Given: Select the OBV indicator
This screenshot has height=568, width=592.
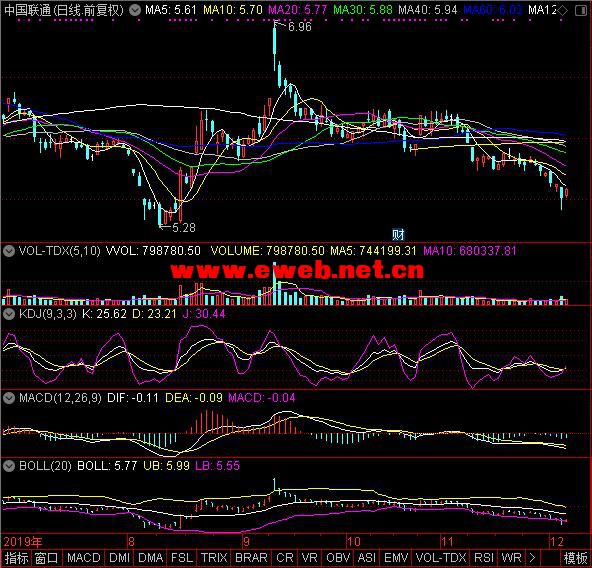Looking at the screenshot, I should point(338,558).
